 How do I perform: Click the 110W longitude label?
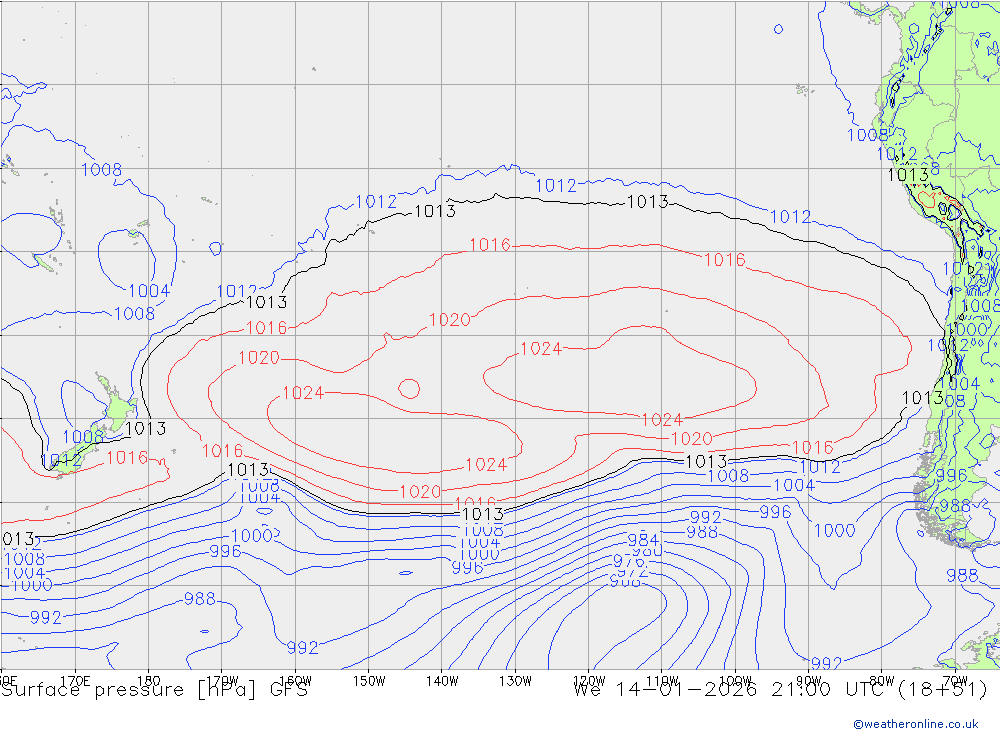click(x=662, y=681)
